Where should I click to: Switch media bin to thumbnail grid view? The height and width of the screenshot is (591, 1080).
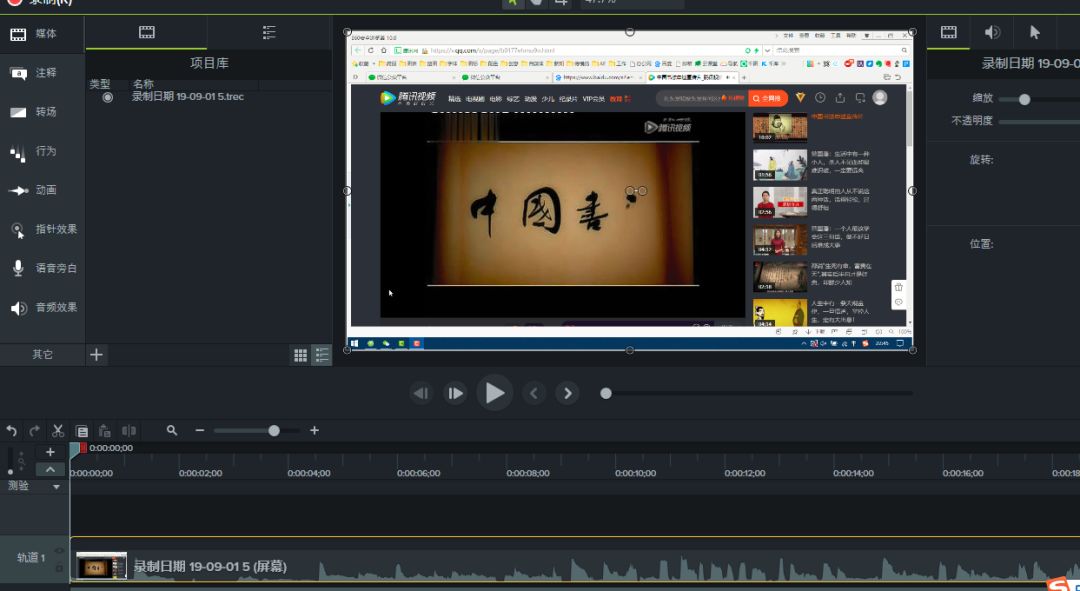(300, 355)
